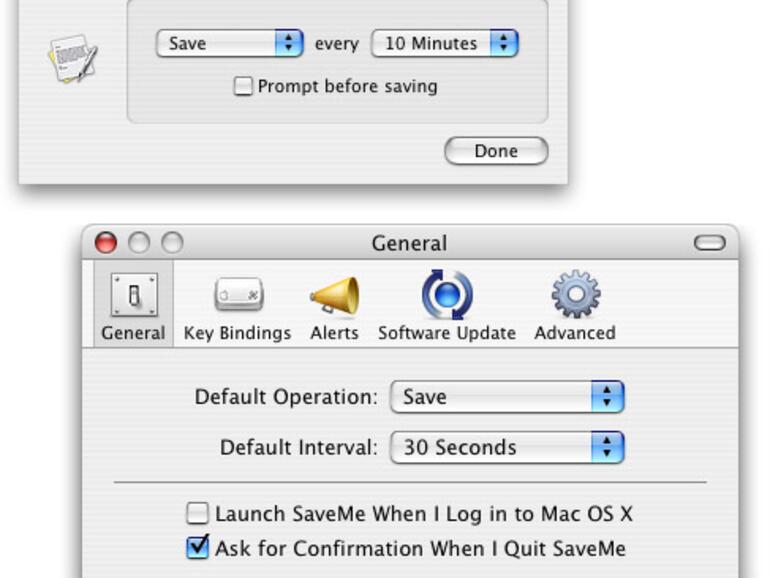The image size is (770, 578).
Task: Expand the Default Operation dropdown
Action: click(x=507, y=396)
